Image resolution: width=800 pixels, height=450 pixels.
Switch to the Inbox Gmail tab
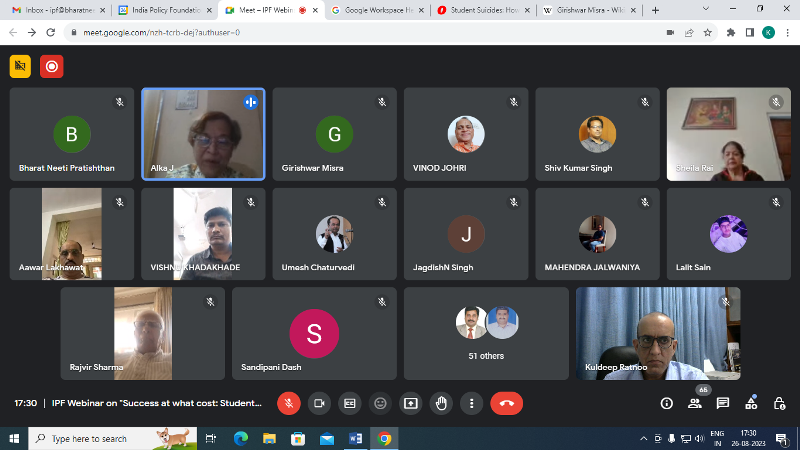(52, 10)
